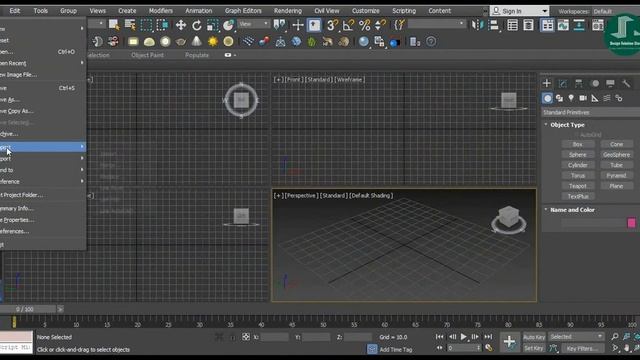The image size is (640, 360).
Task: Click Add Time Tag
Action: pyautogui.click(x=396, y=349)
